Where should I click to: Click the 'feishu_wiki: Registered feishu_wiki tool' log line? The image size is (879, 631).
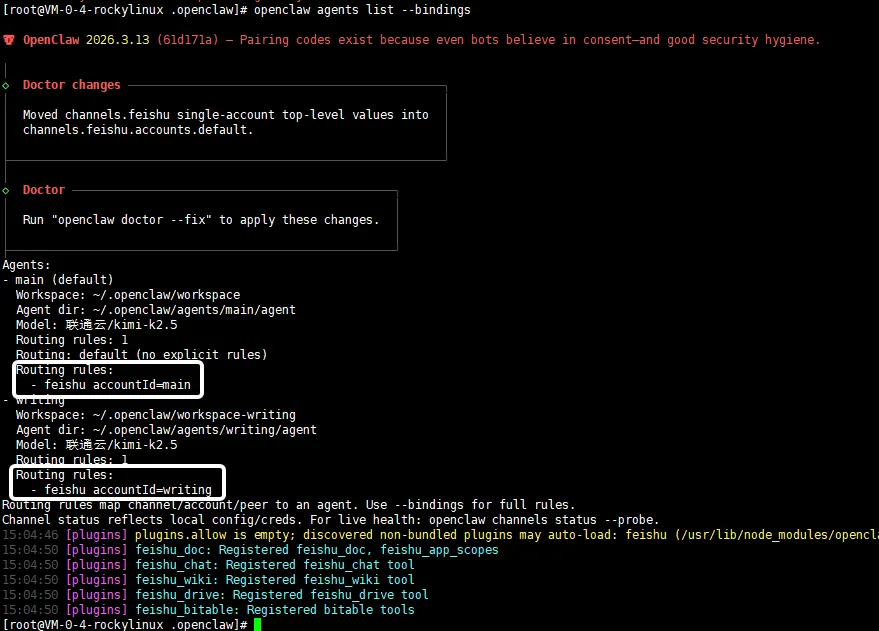pos(209,580)
